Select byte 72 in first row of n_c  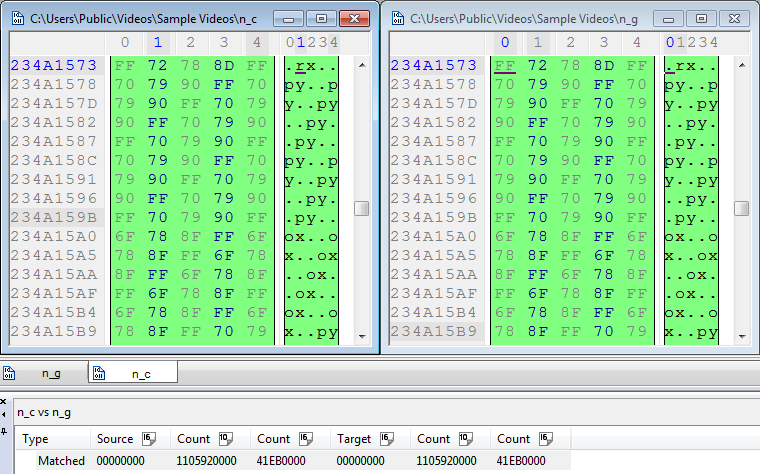pyautogui.click(x=158, y=65)
